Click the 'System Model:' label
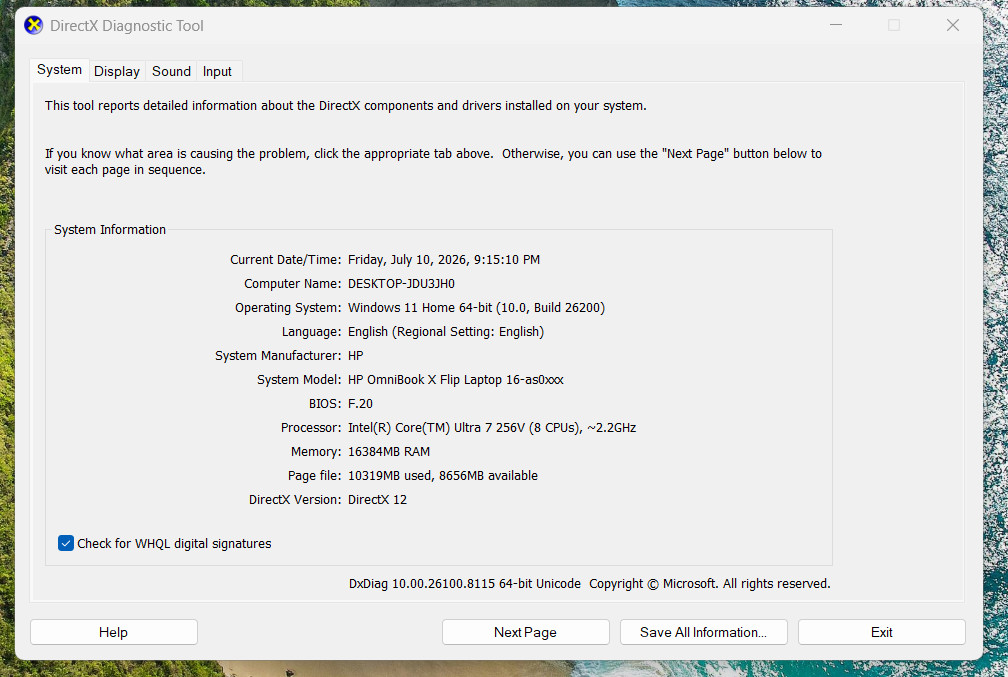 tap(299, 380)
